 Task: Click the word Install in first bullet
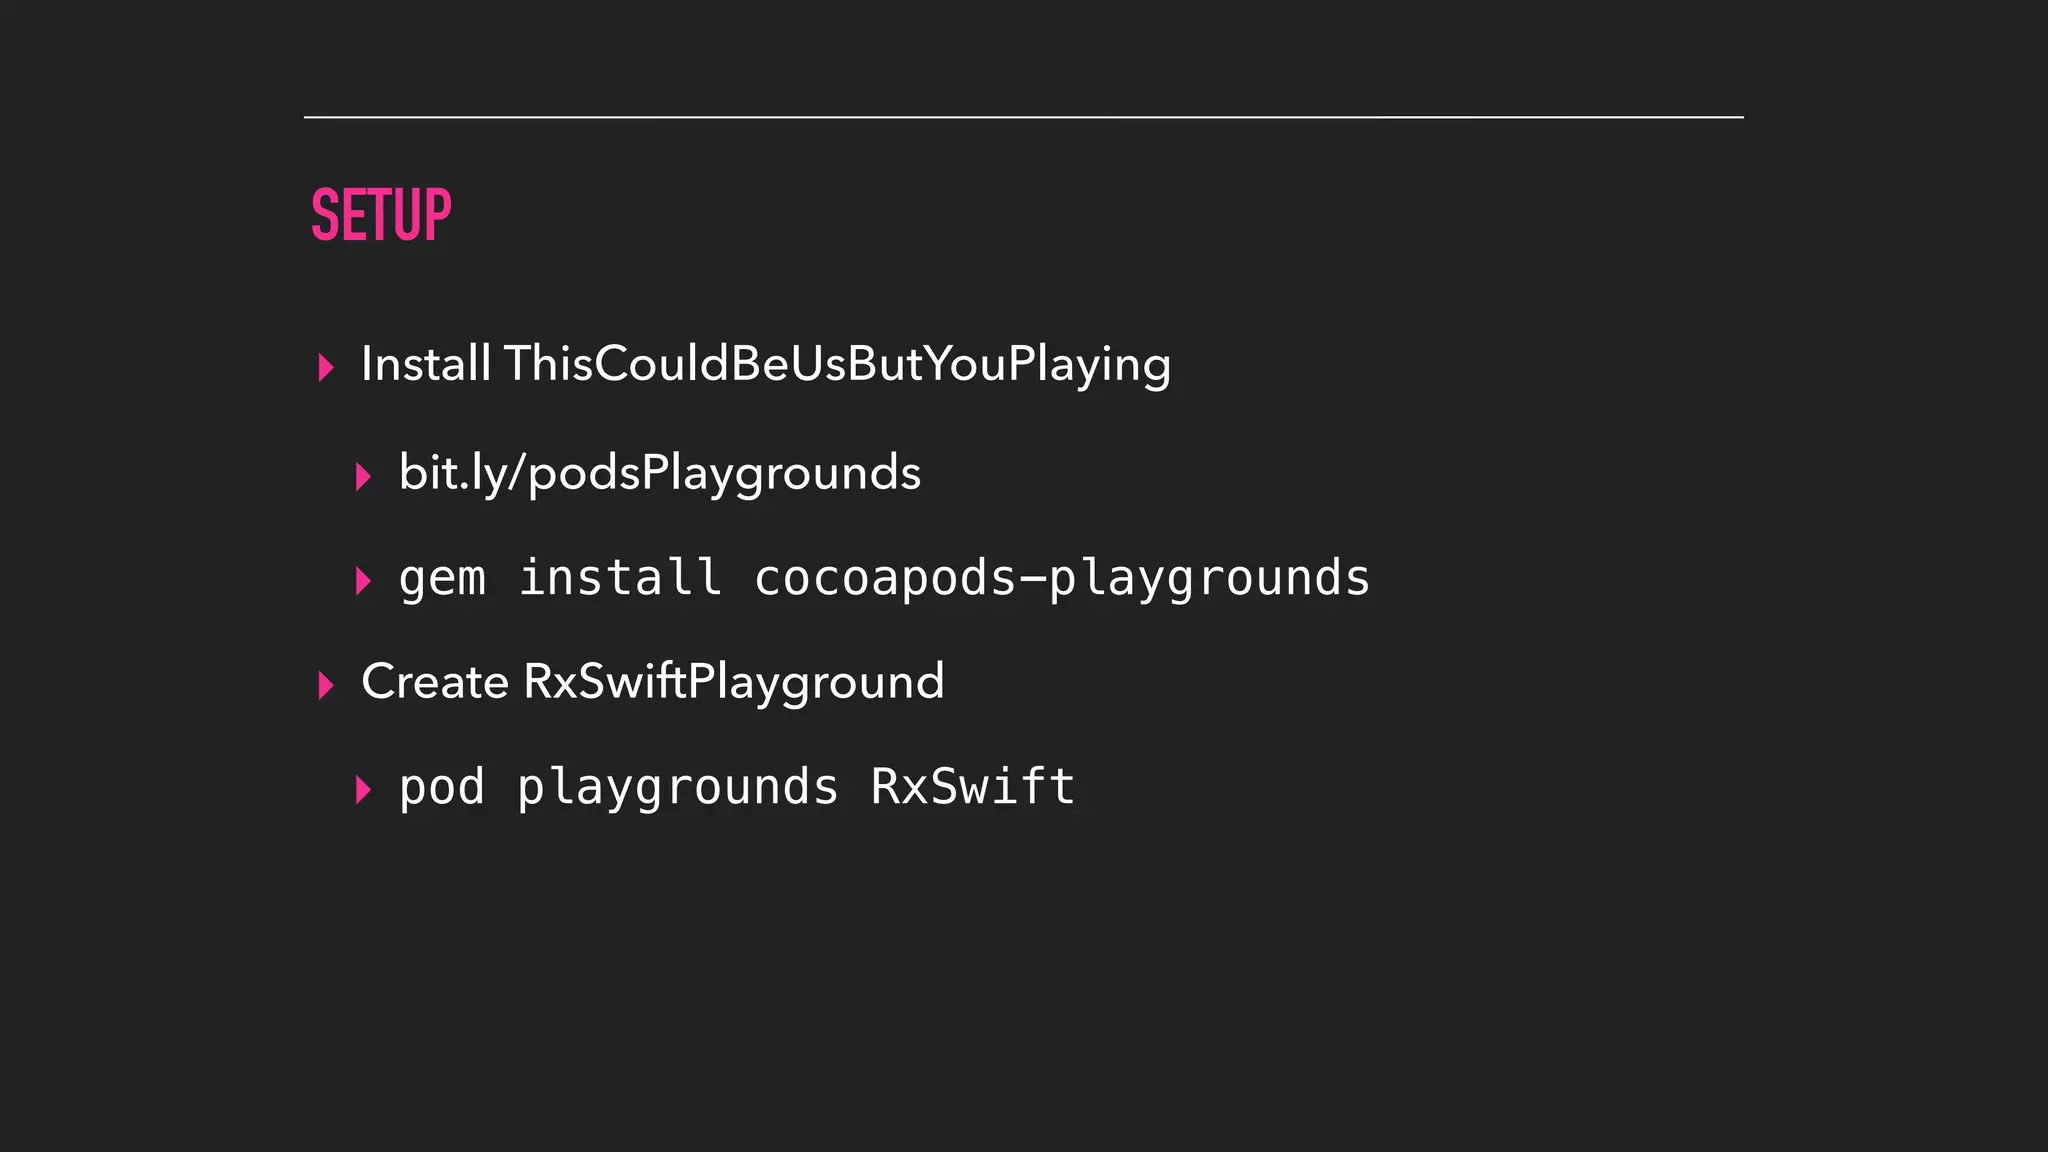pyautogui.click(x=426, y=363)
